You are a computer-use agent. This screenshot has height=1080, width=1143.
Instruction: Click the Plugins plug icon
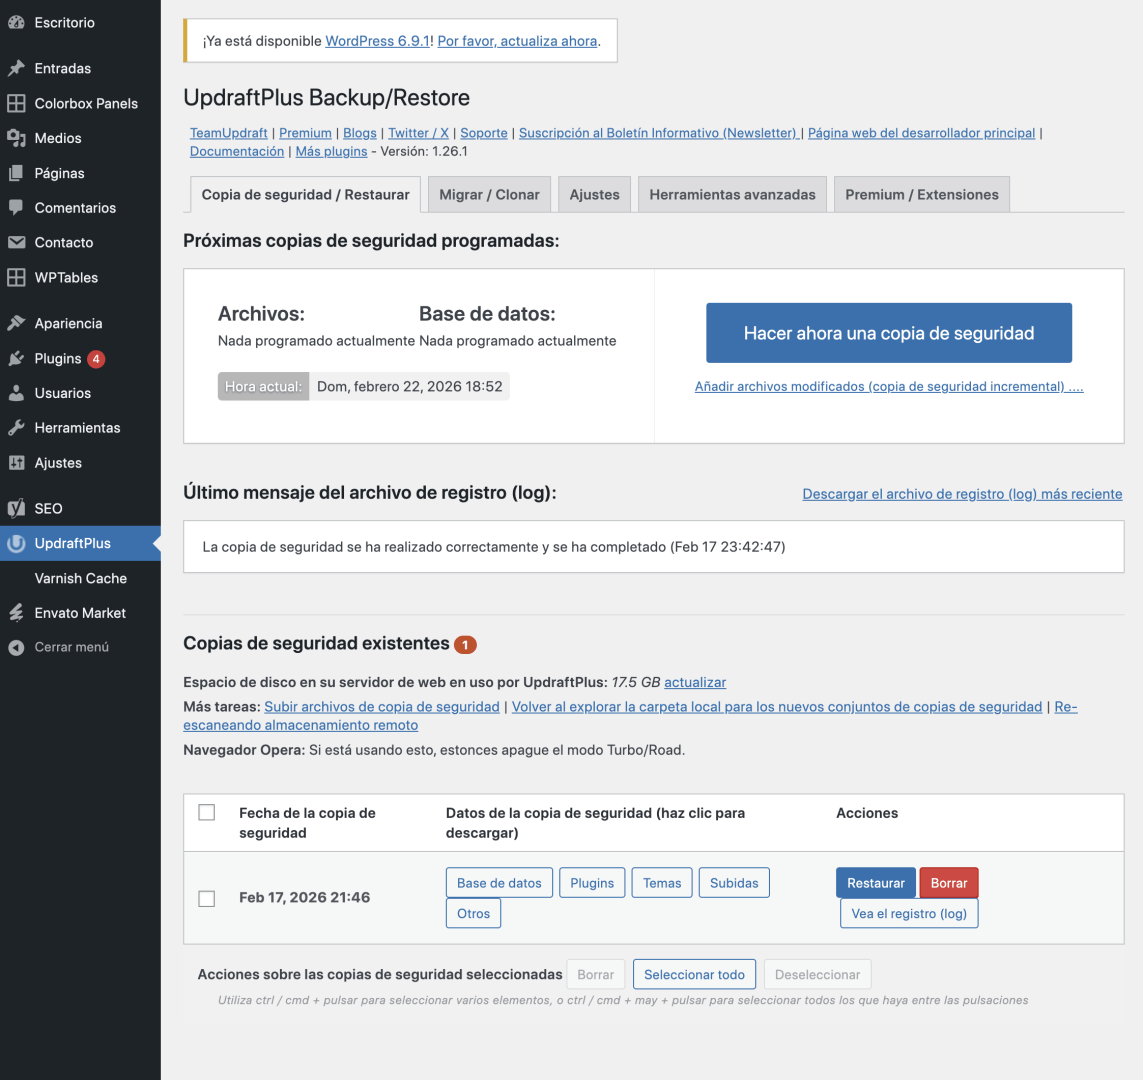(x=16, y=359)
